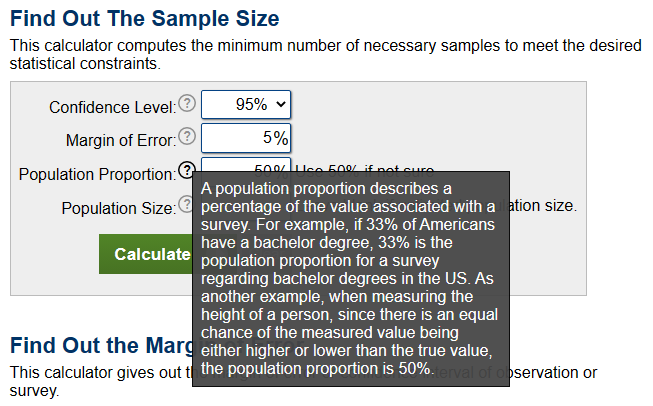653x406 pixels.
Task: Click the dark population proportion tooltip
Action: pyautogui.click(x=350, y=279)
